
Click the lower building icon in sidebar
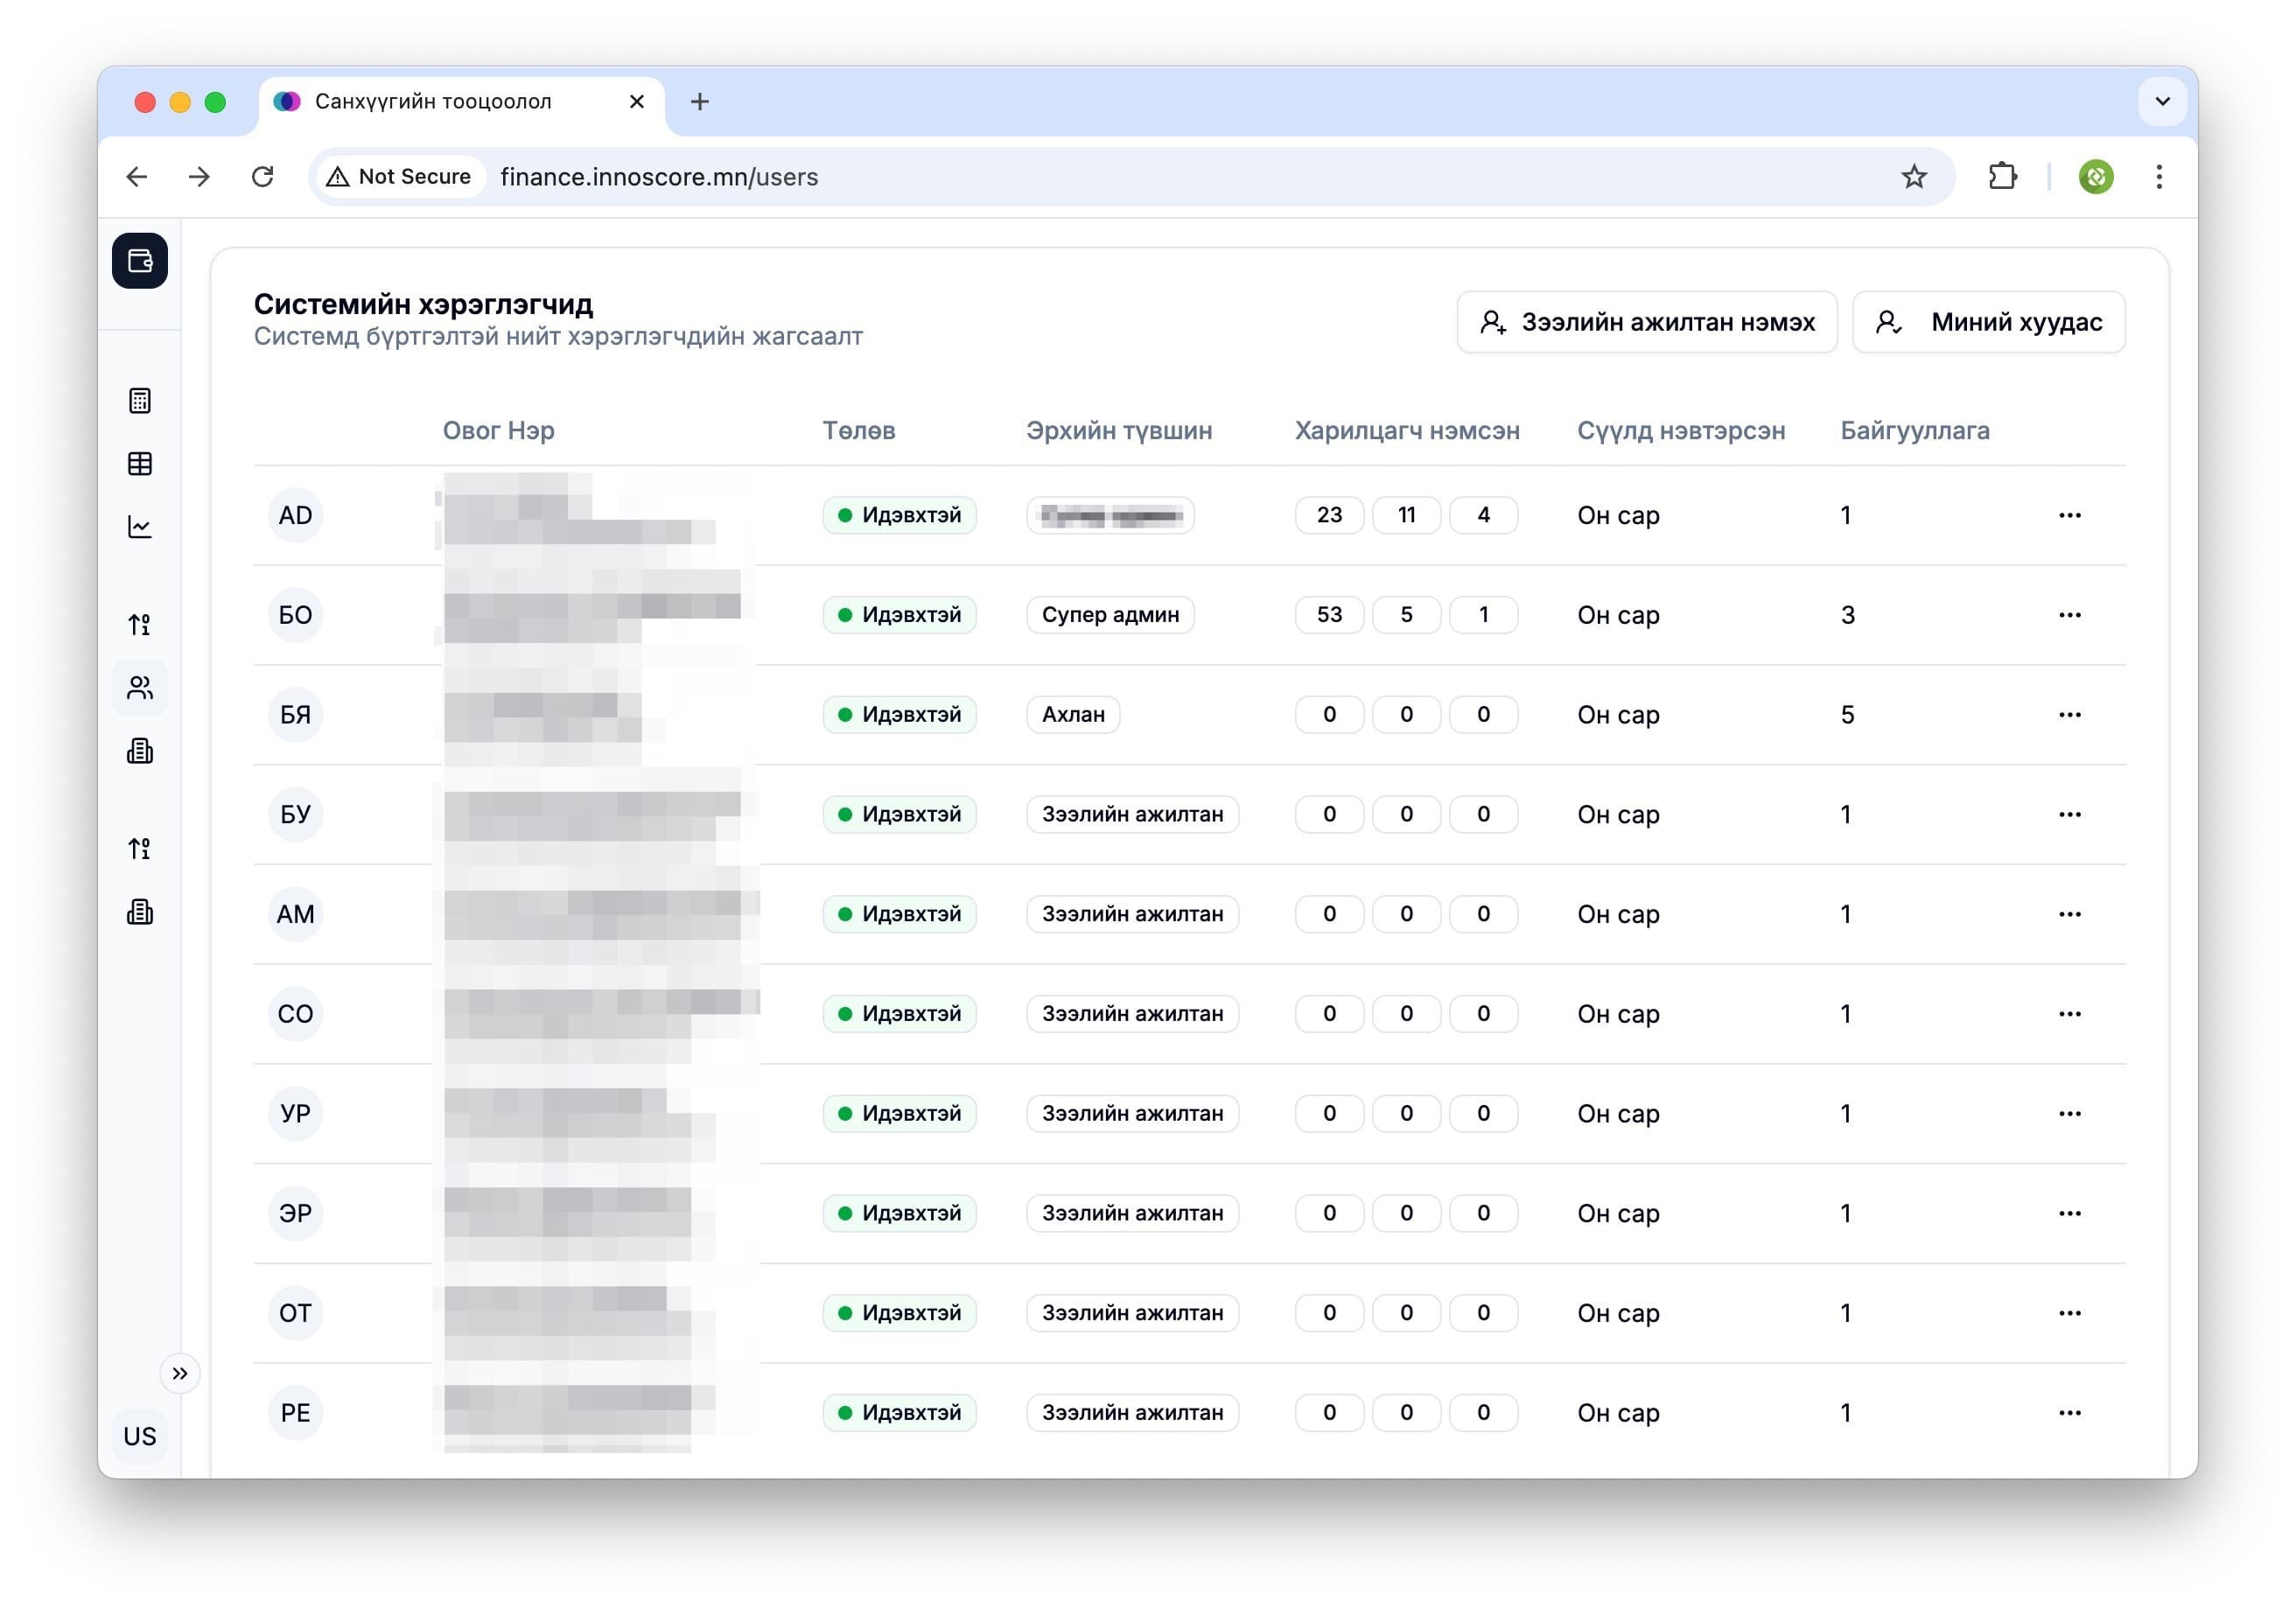click(140, 912)
